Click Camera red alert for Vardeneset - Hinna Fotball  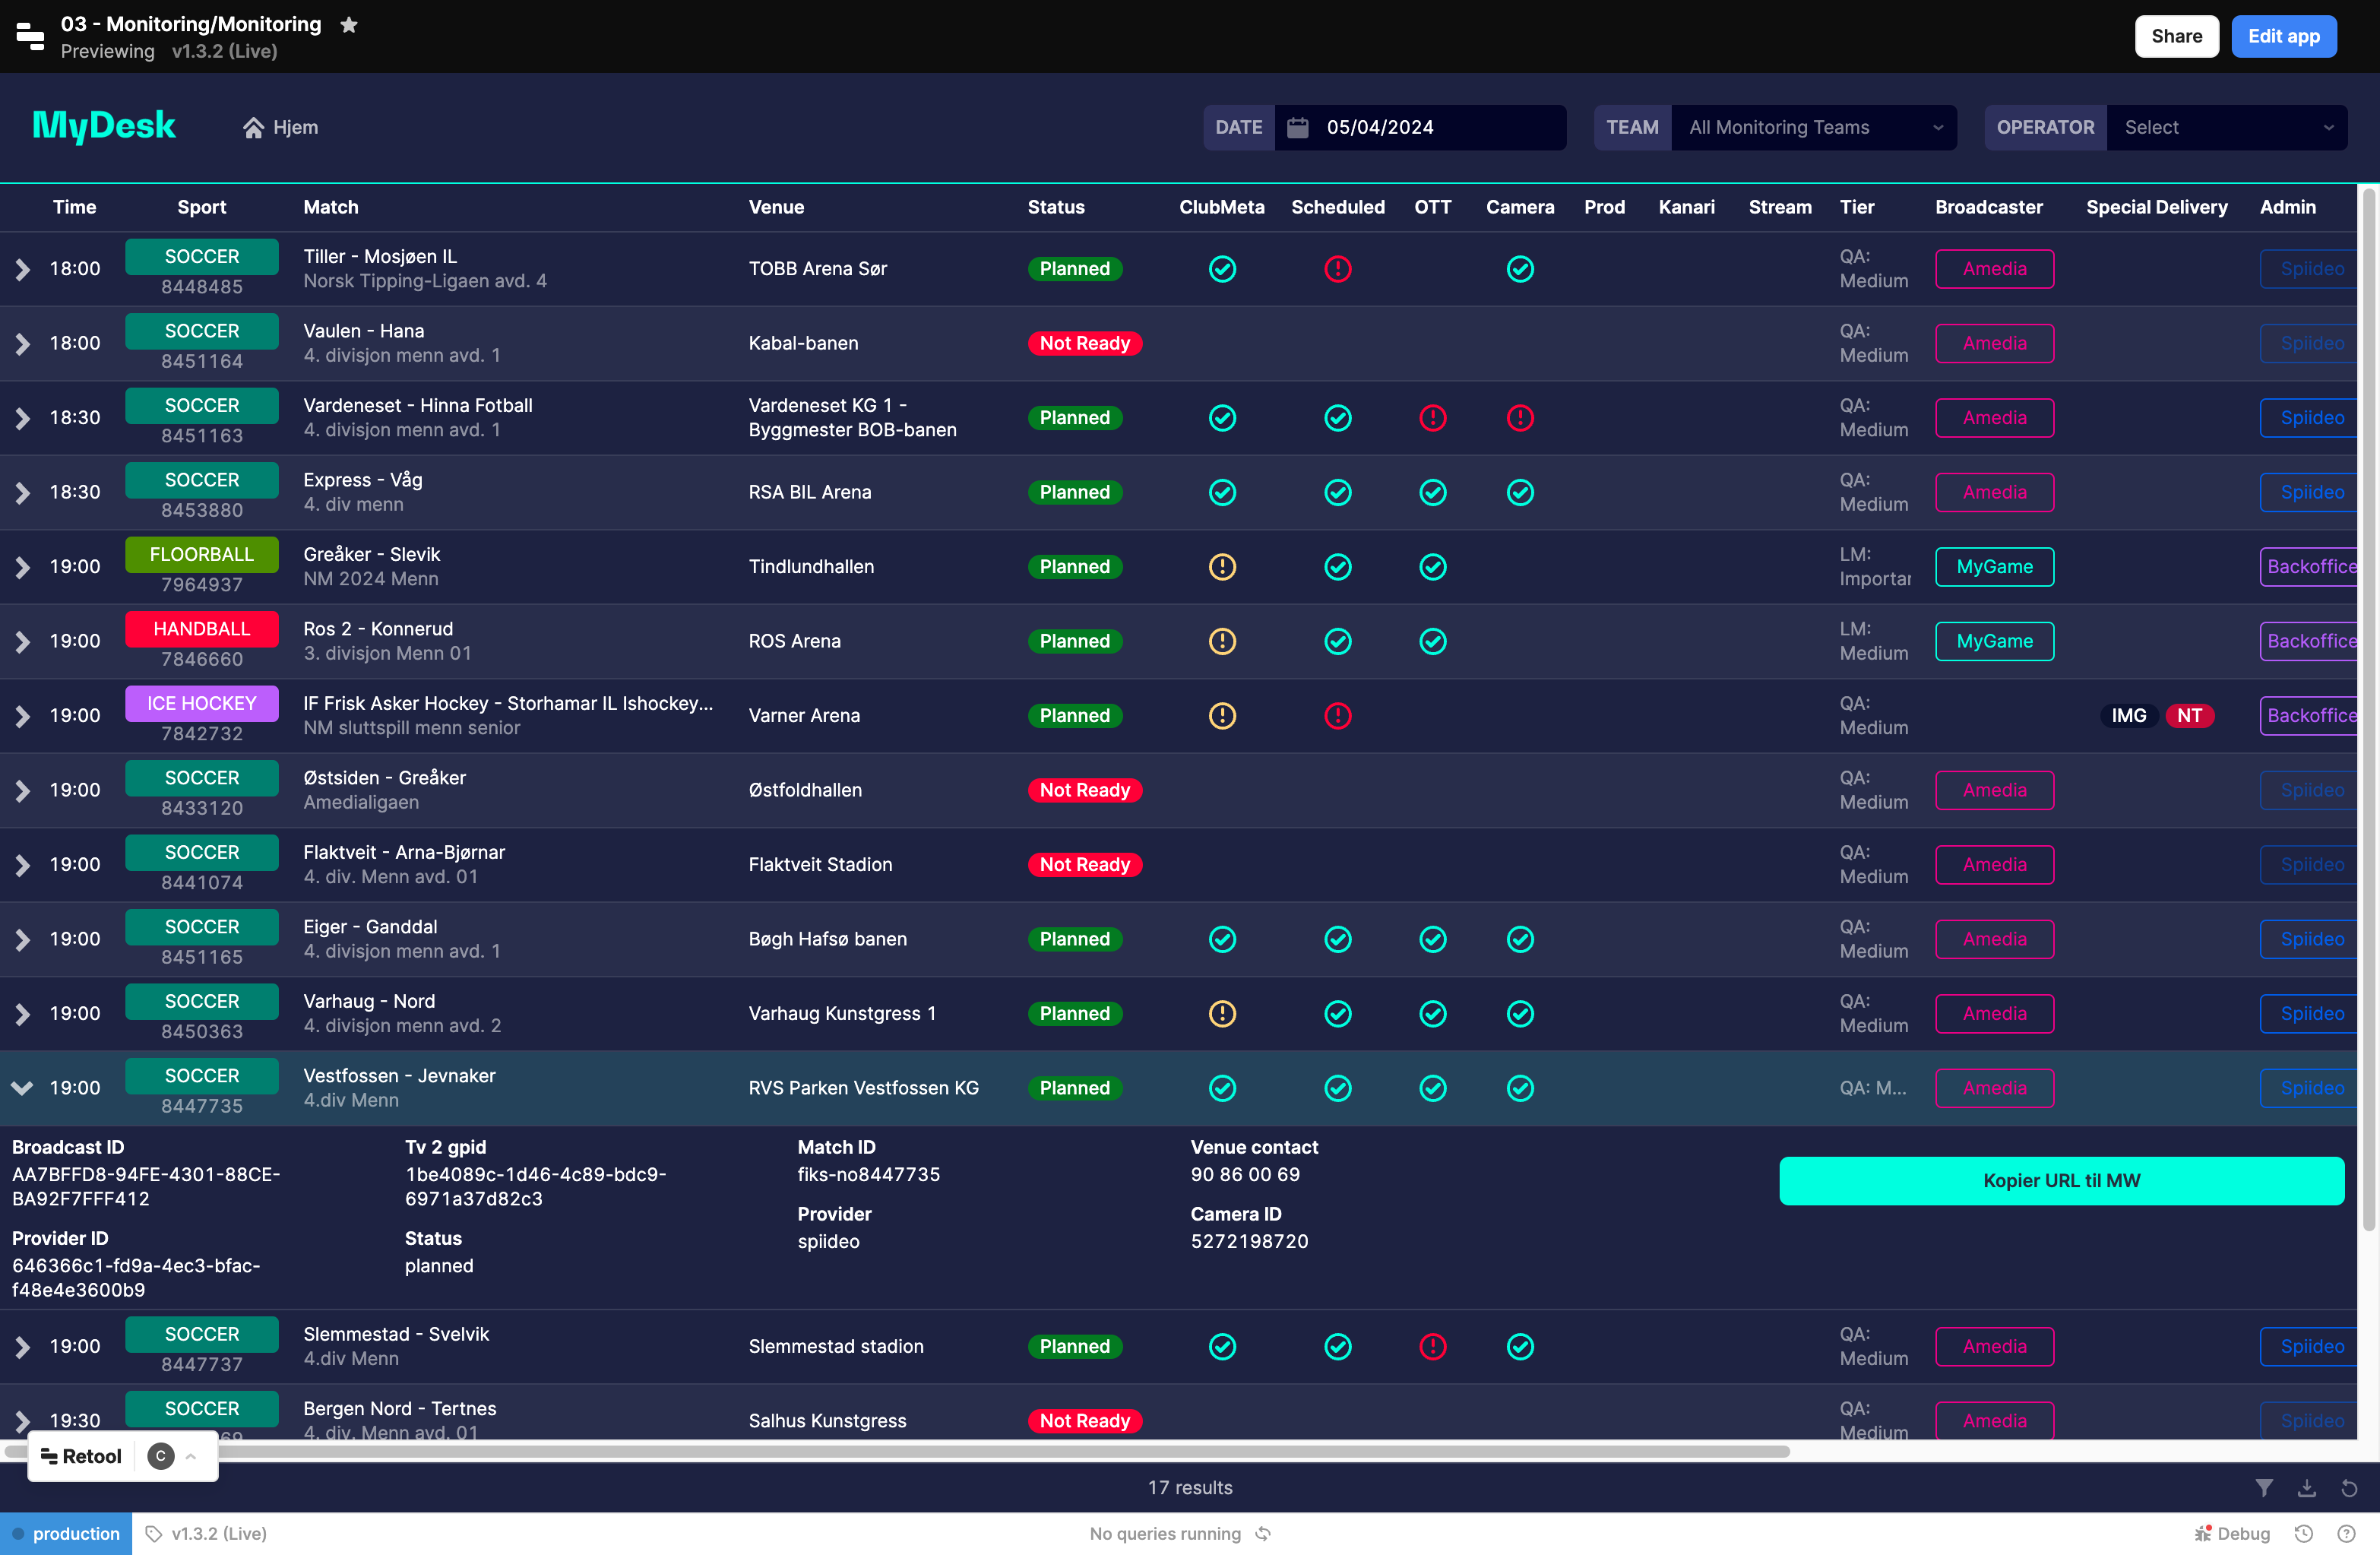coord(1520,418)
